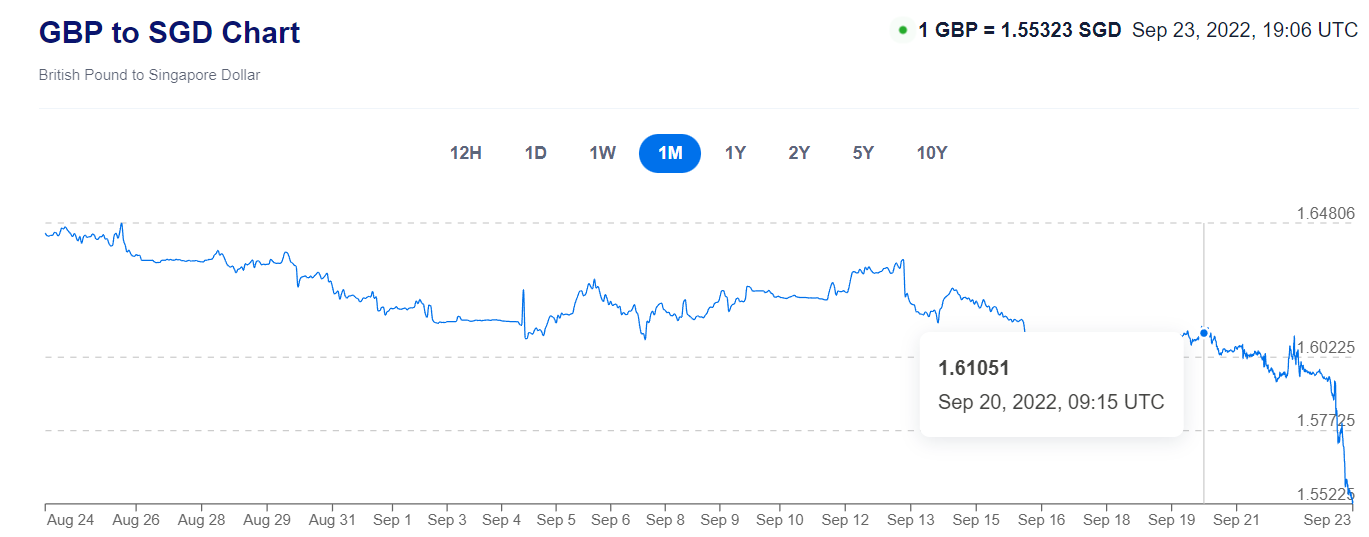Select the 12H time range
Image resolution: width=1369 pixels, height=537 pixels.
click(466, 153)
